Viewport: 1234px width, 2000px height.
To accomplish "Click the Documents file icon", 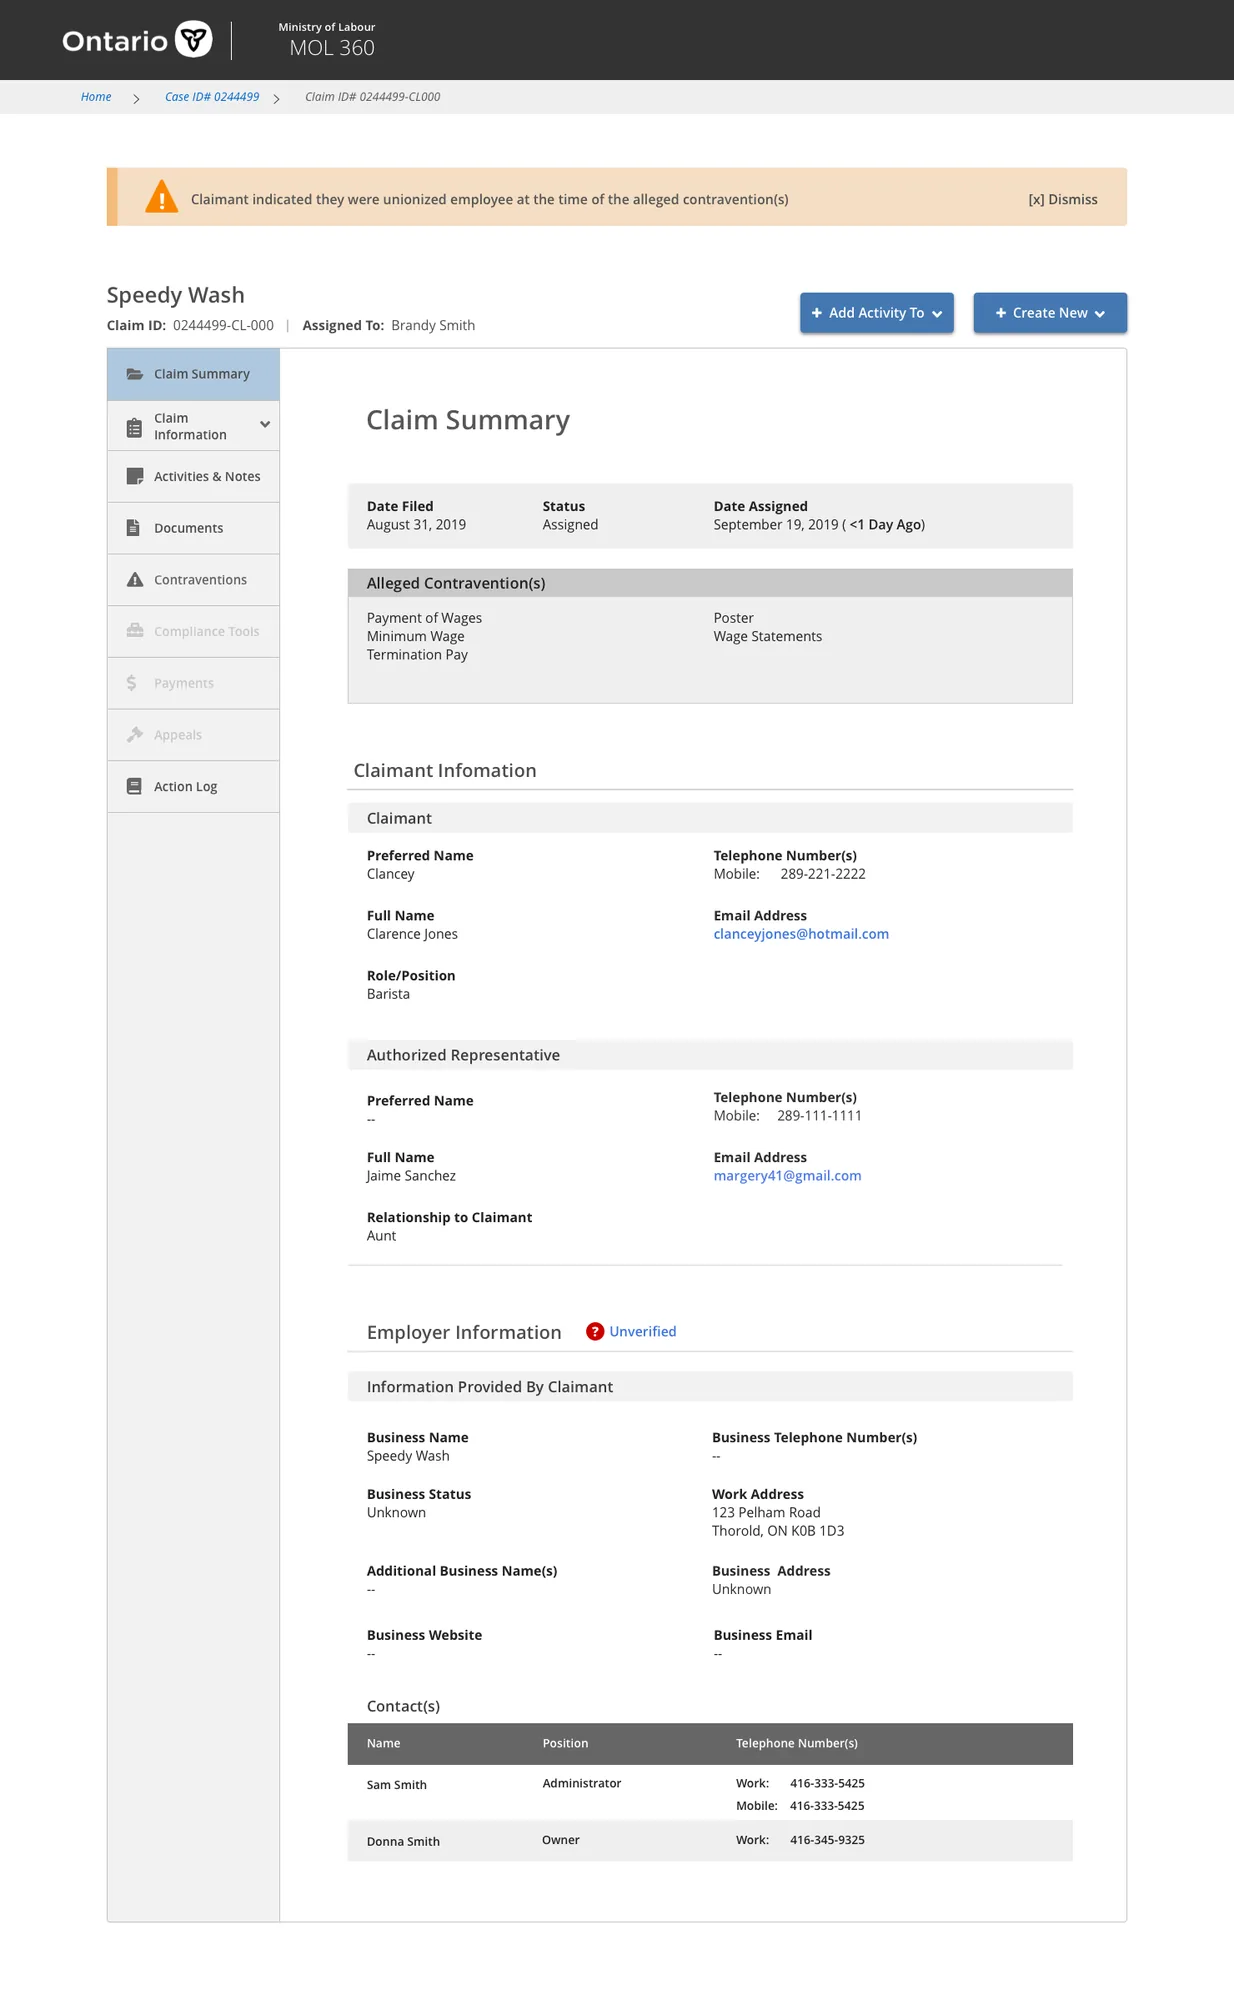I will tap(133, 527).
